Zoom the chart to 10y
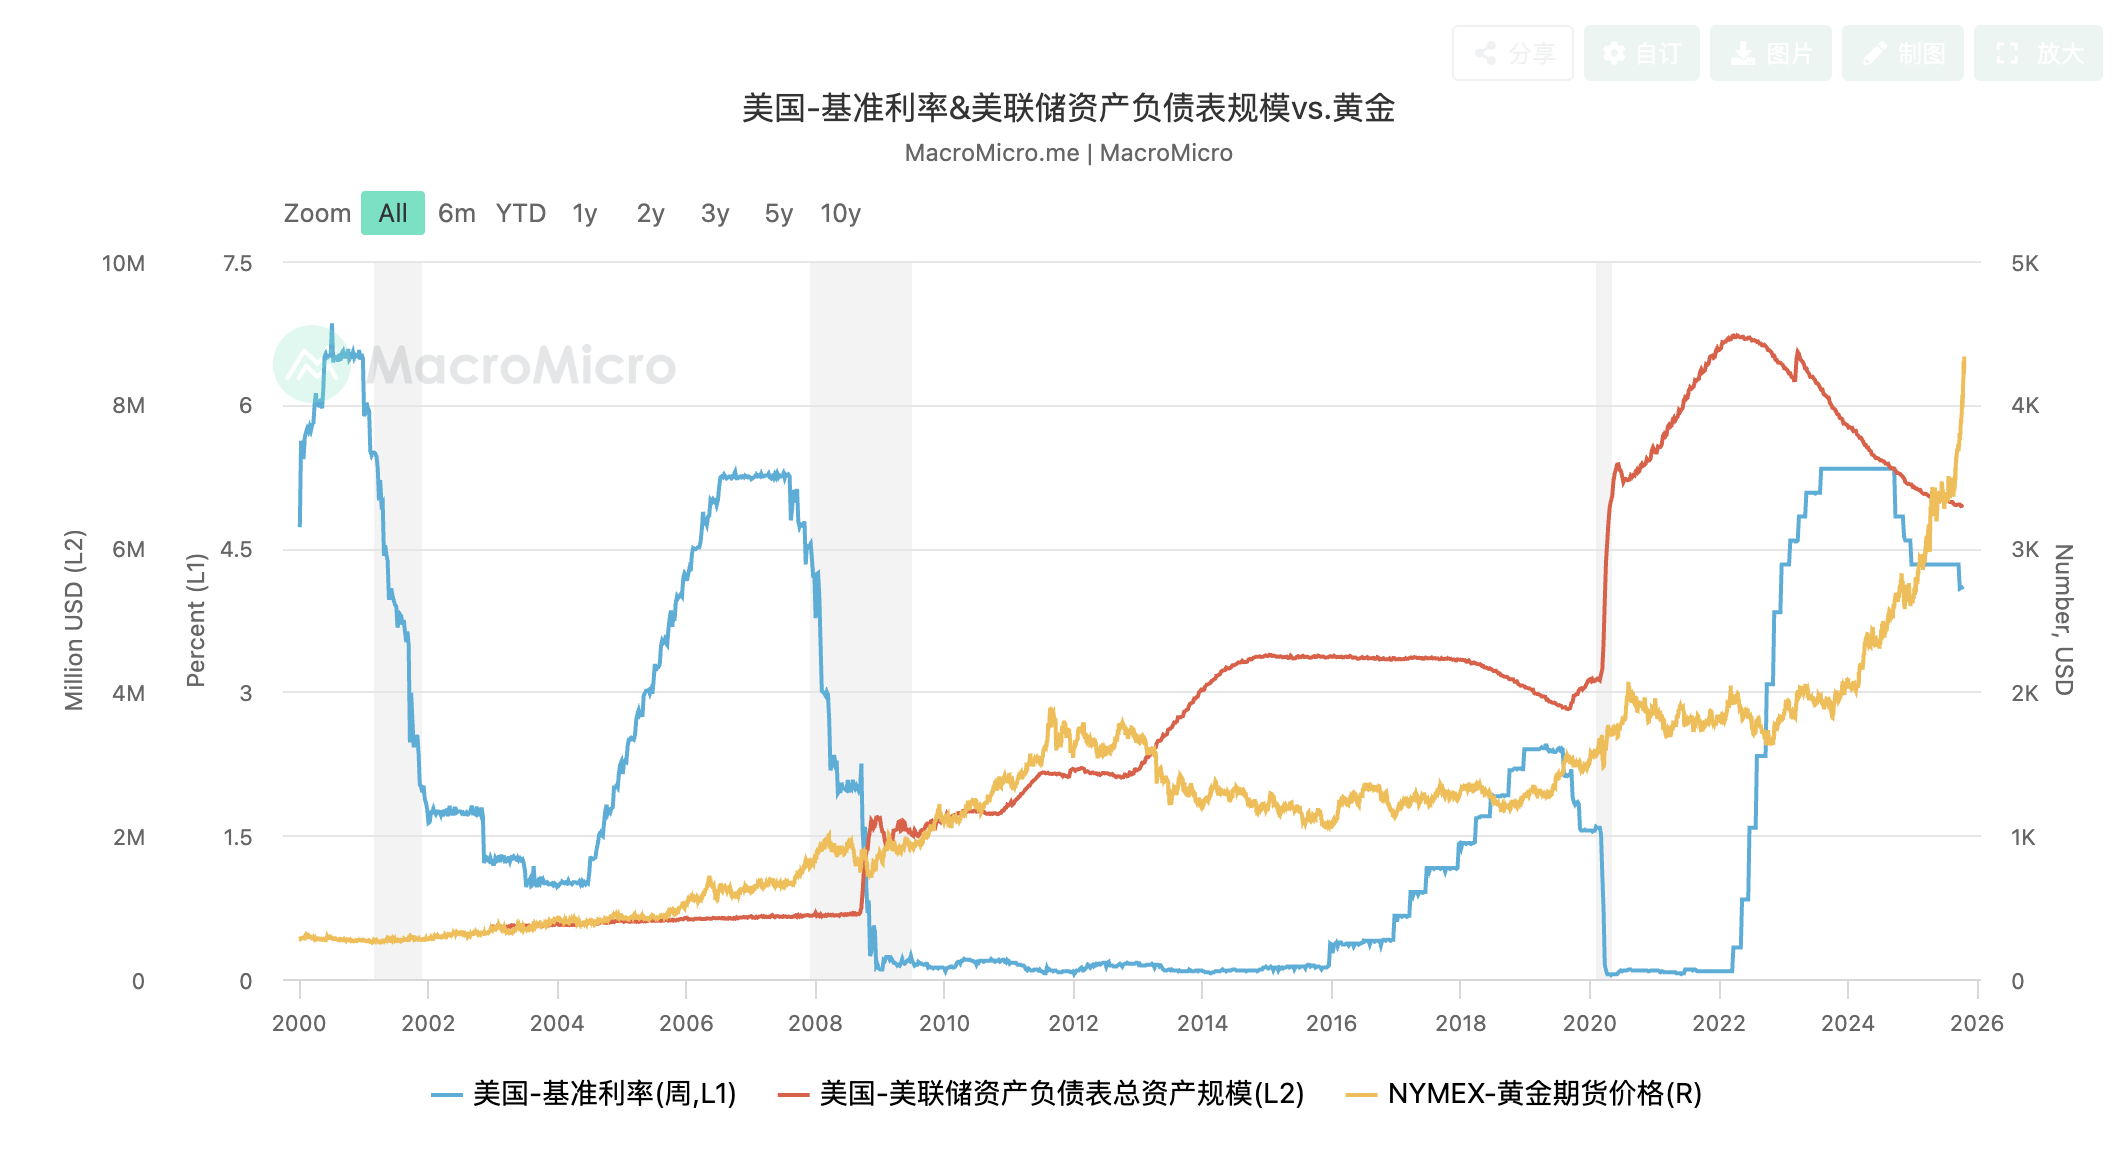 tap(840, 213)
